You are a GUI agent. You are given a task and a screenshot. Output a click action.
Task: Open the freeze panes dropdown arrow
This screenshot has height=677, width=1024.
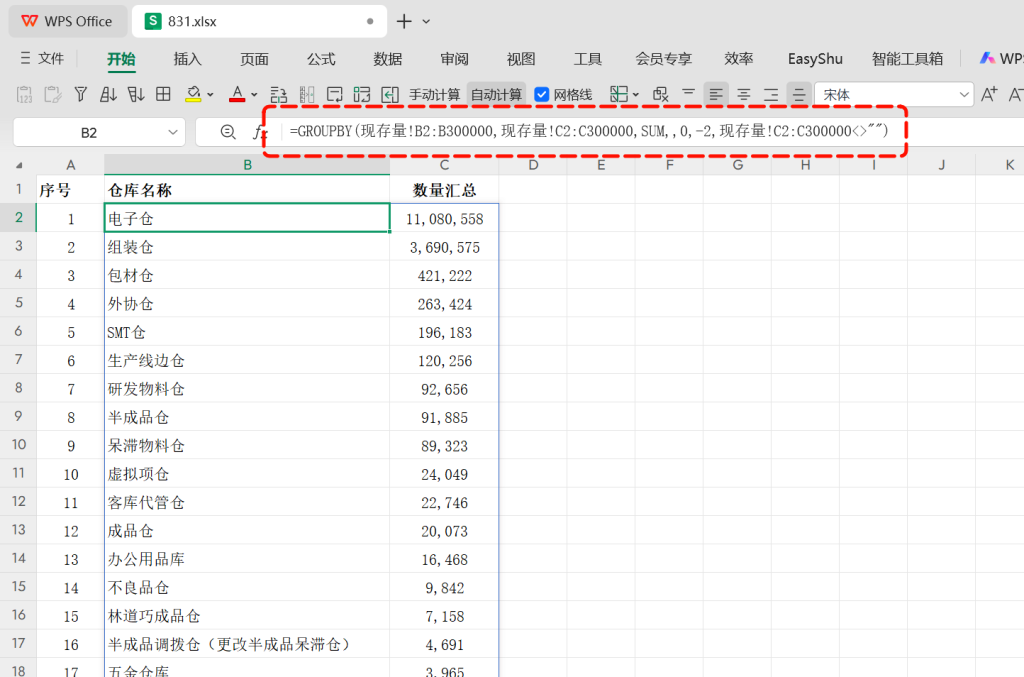(x=635, y=95)
